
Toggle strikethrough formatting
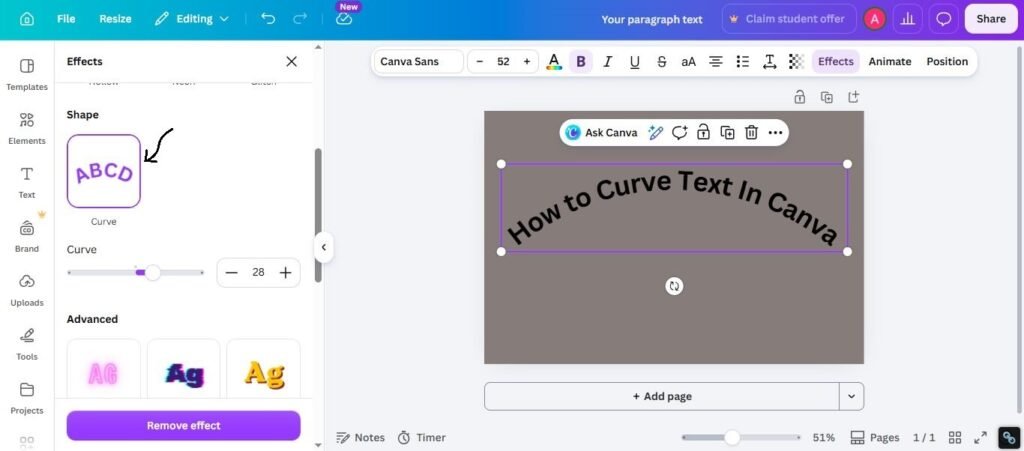pos(662,61)
